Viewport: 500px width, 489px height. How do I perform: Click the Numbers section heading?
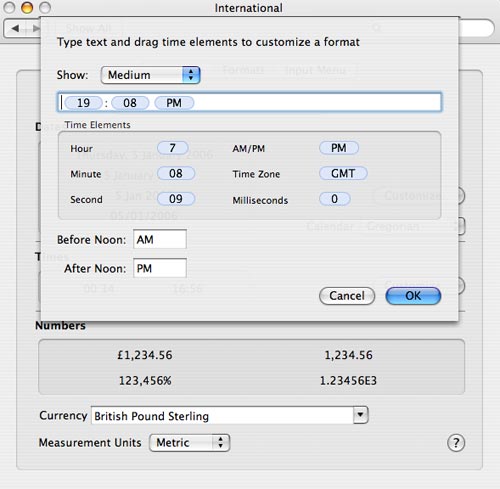coord(60,326)
